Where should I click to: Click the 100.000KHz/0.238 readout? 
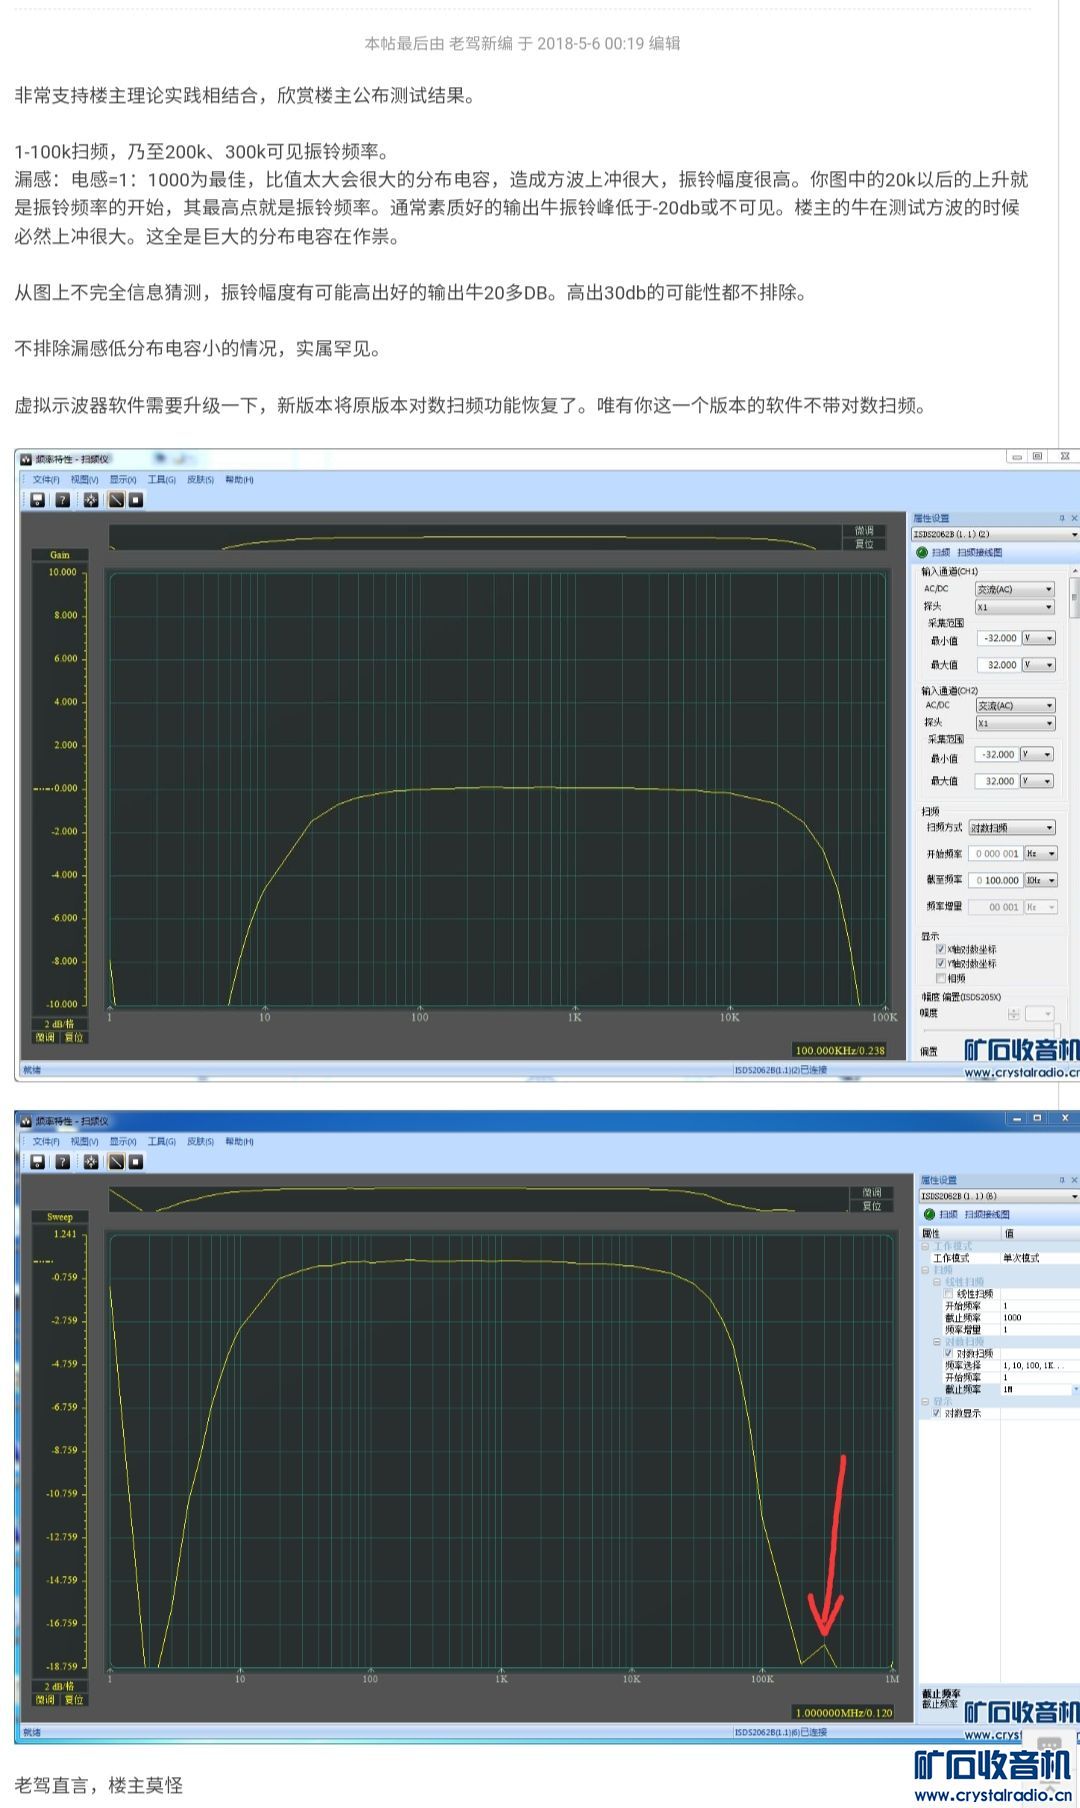click(x=840, y=1050)
